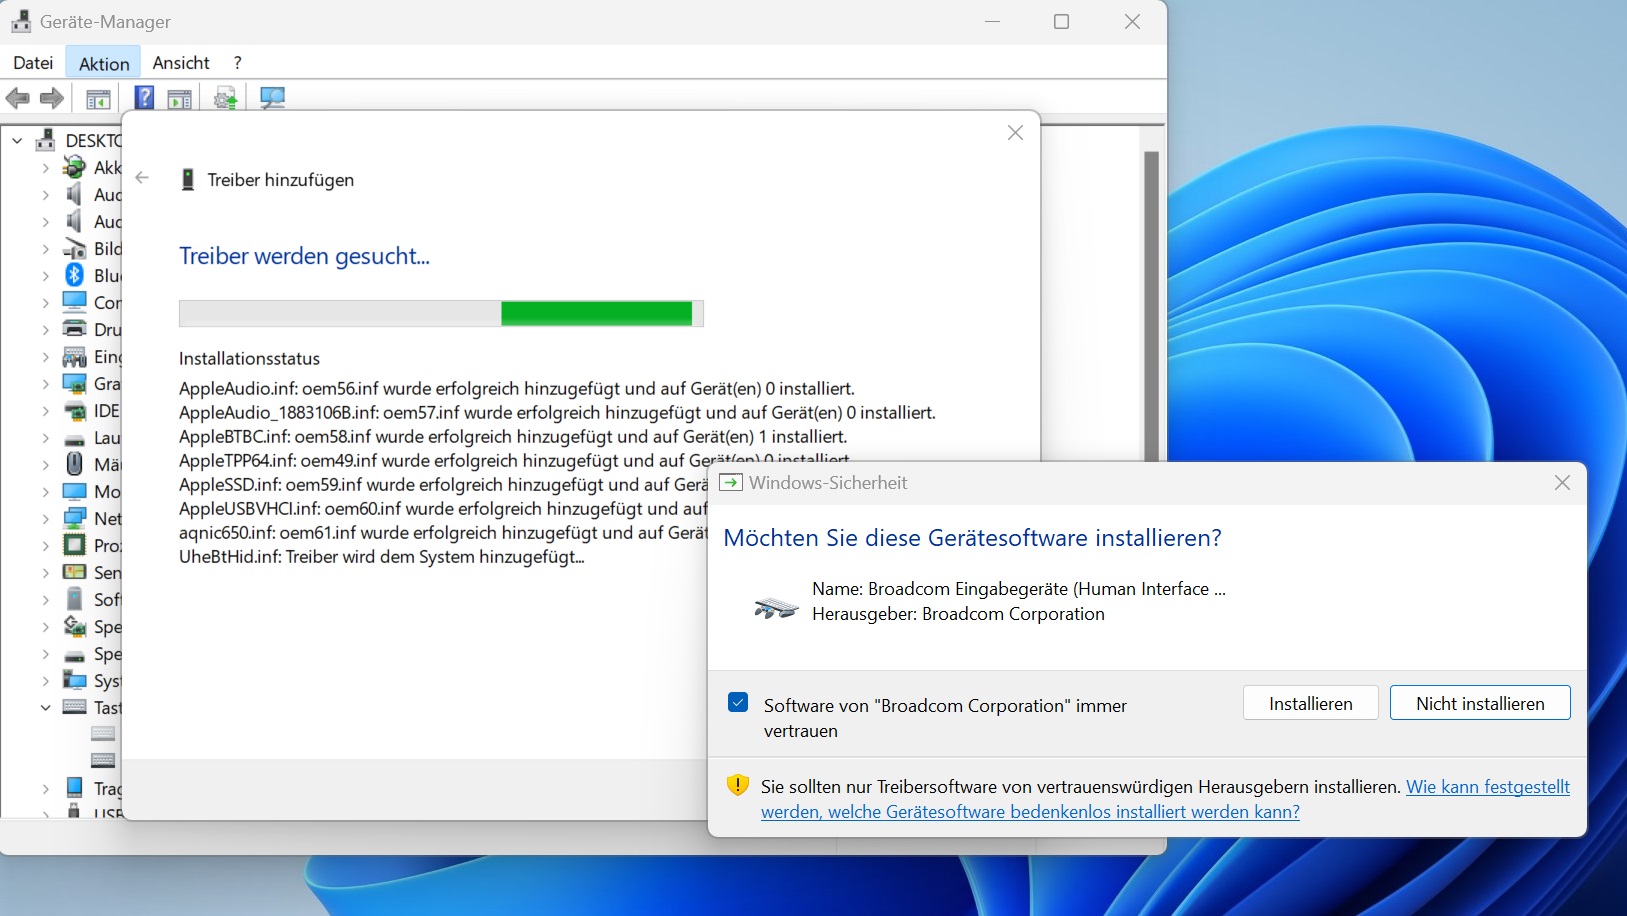Image resolution: width=1627 pixels, height=916 pixels.
Task: Select the network adapter icon next to Net
Action: pos(74,518)
